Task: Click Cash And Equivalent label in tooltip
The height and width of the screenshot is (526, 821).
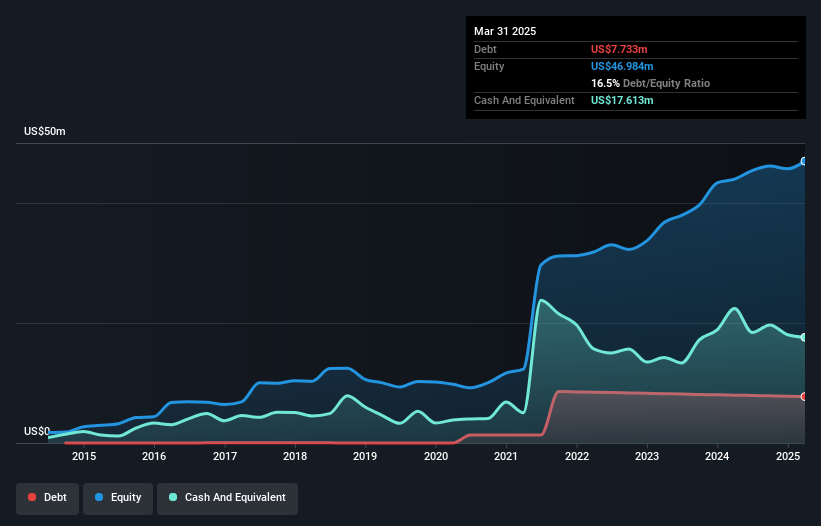Action: click(x=524, y=100)
